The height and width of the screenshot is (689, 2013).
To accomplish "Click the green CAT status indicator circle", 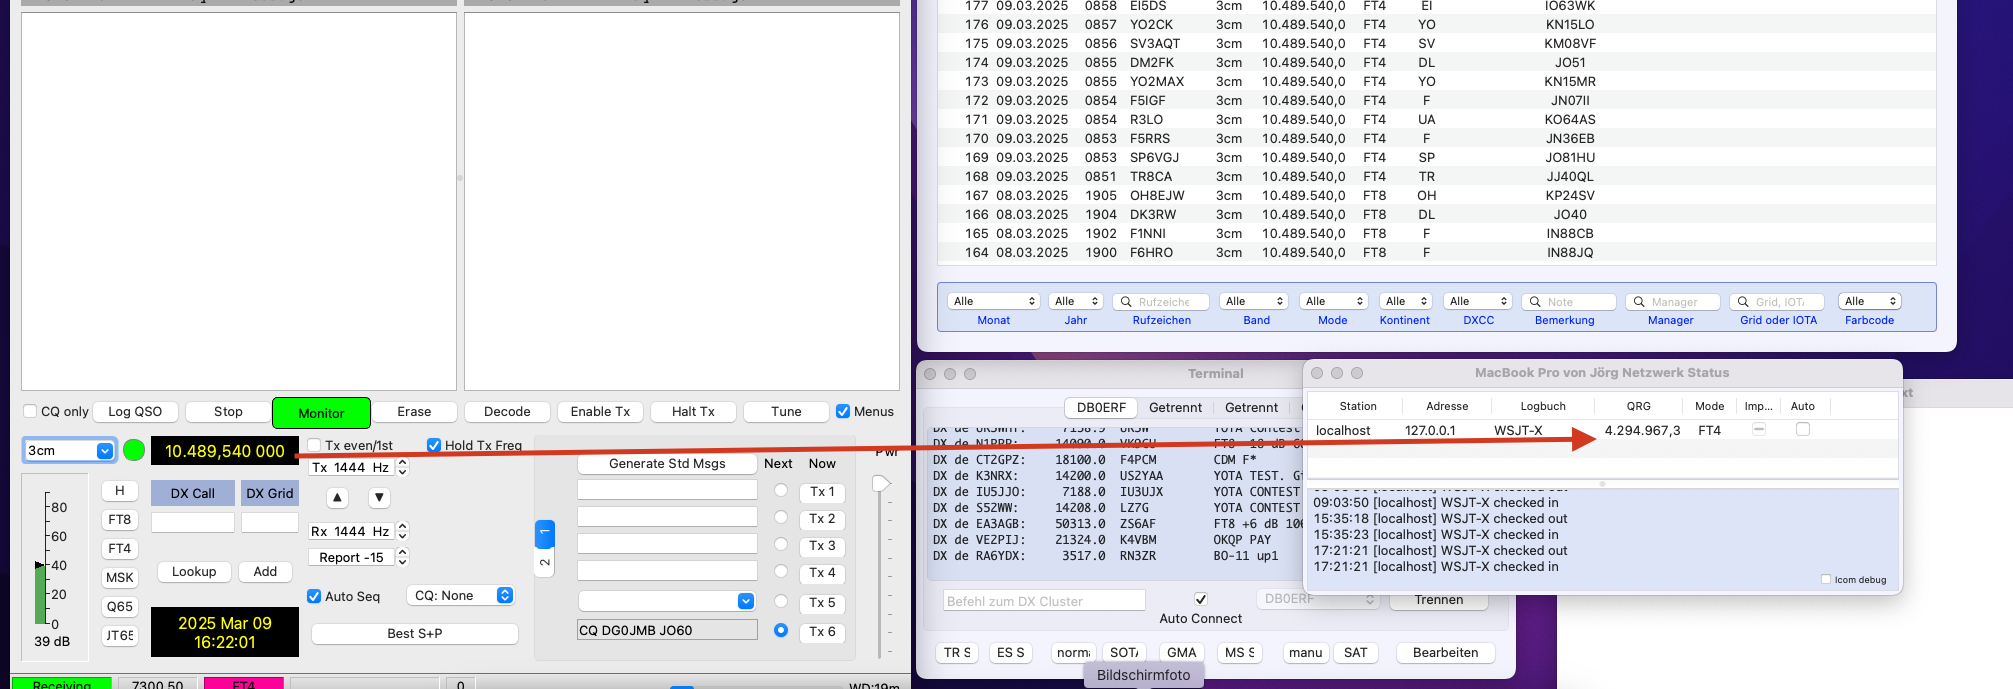I will click(x=134, y=451).
